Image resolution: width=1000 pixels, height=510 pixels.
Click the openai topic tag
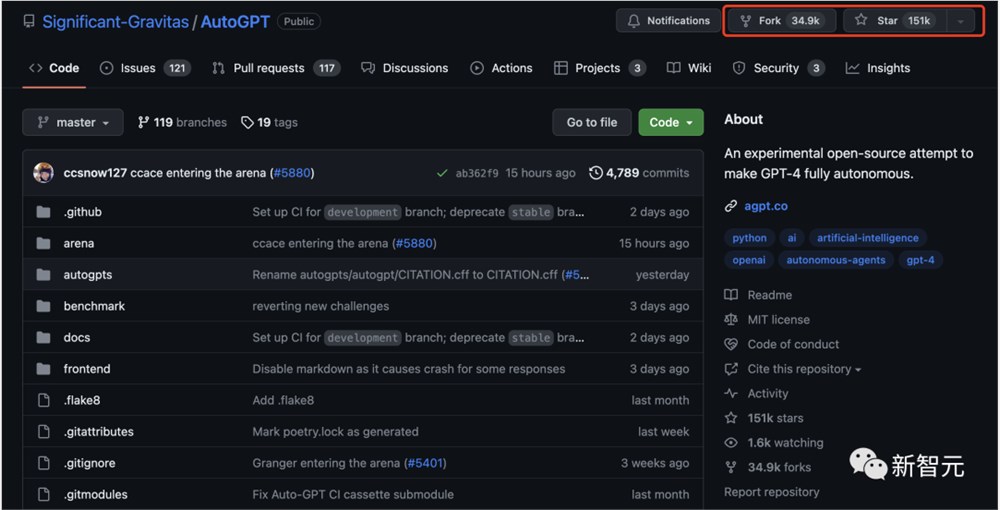pyautogui.click(x=749, y=260)
